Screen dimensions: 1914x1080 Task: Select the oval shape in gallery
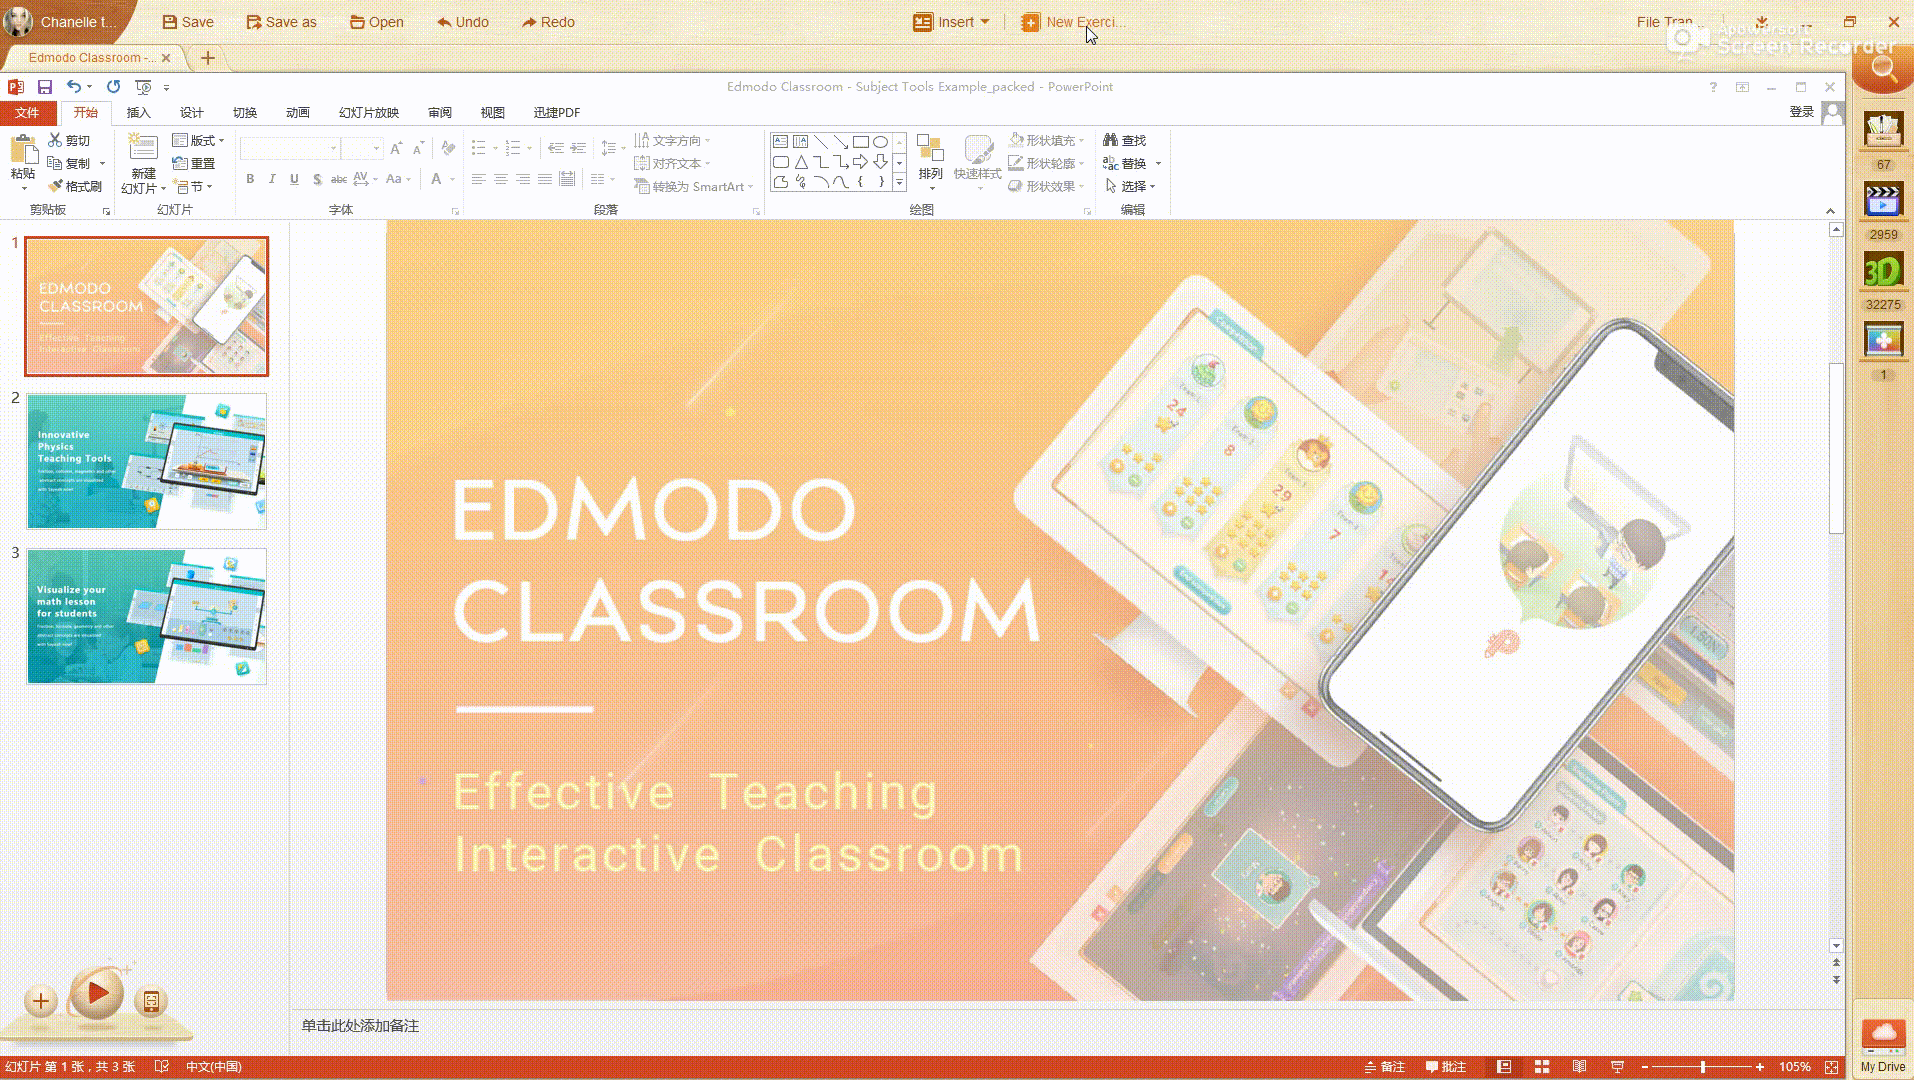pos(880,142)
